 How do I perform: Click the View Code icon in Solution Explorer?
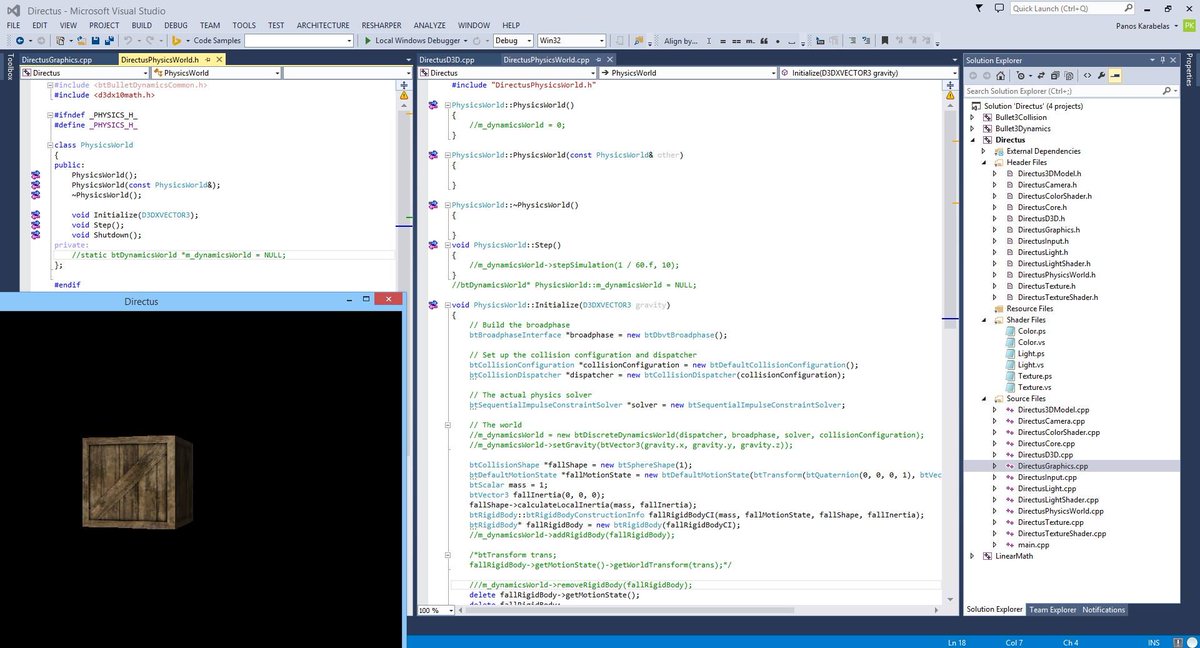(x=1087, y=75)
